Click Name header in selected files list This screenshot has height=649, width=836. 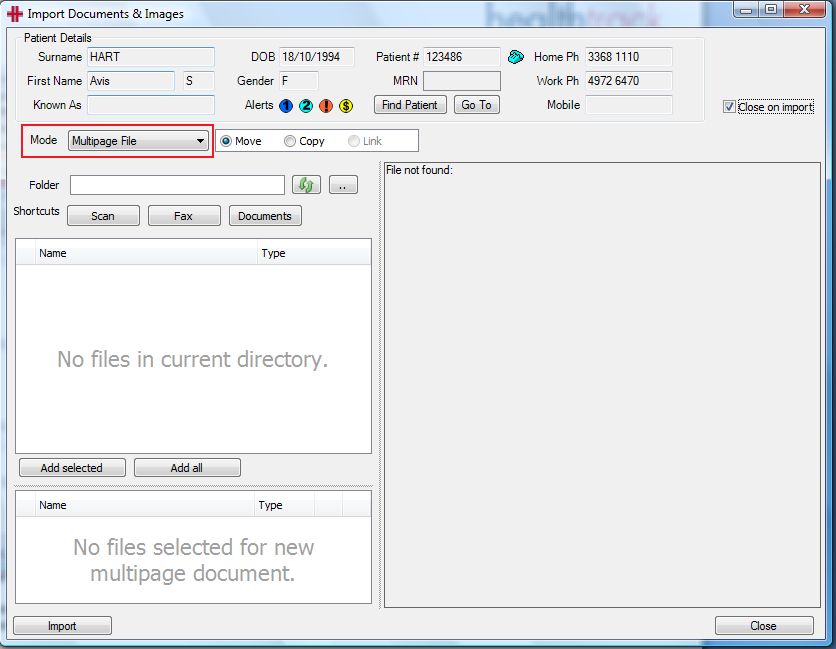pyautogui.click(x=144, y=505)
